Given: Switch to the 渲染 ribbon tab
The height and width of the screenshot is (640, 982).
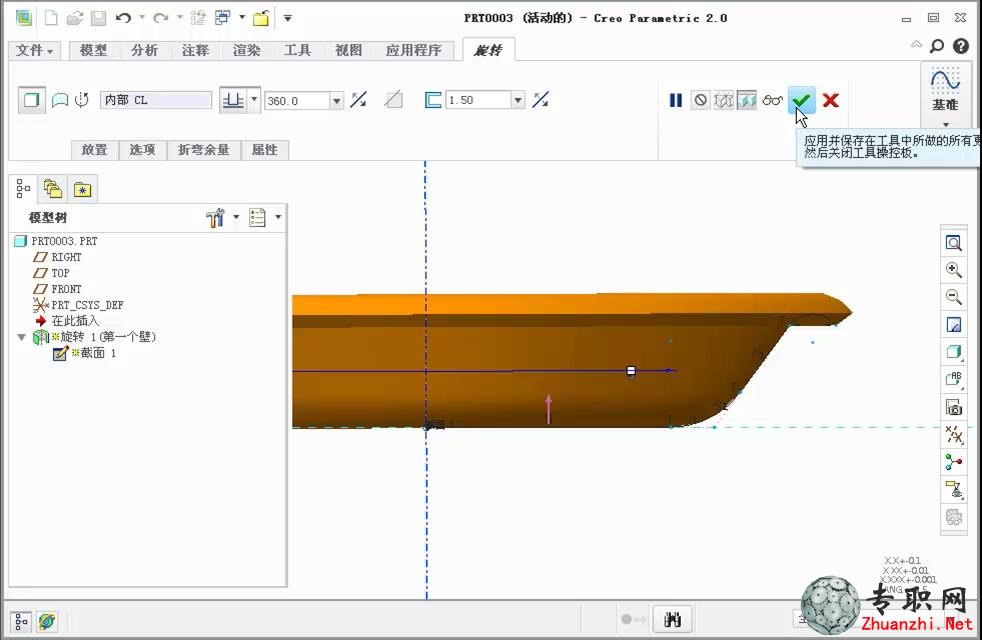Looking at the screenshot, I should point(247,50).
